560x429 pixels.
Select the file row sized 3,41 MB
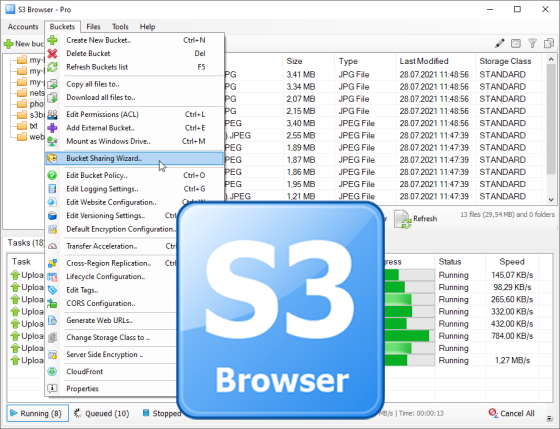tap(382, 75)
